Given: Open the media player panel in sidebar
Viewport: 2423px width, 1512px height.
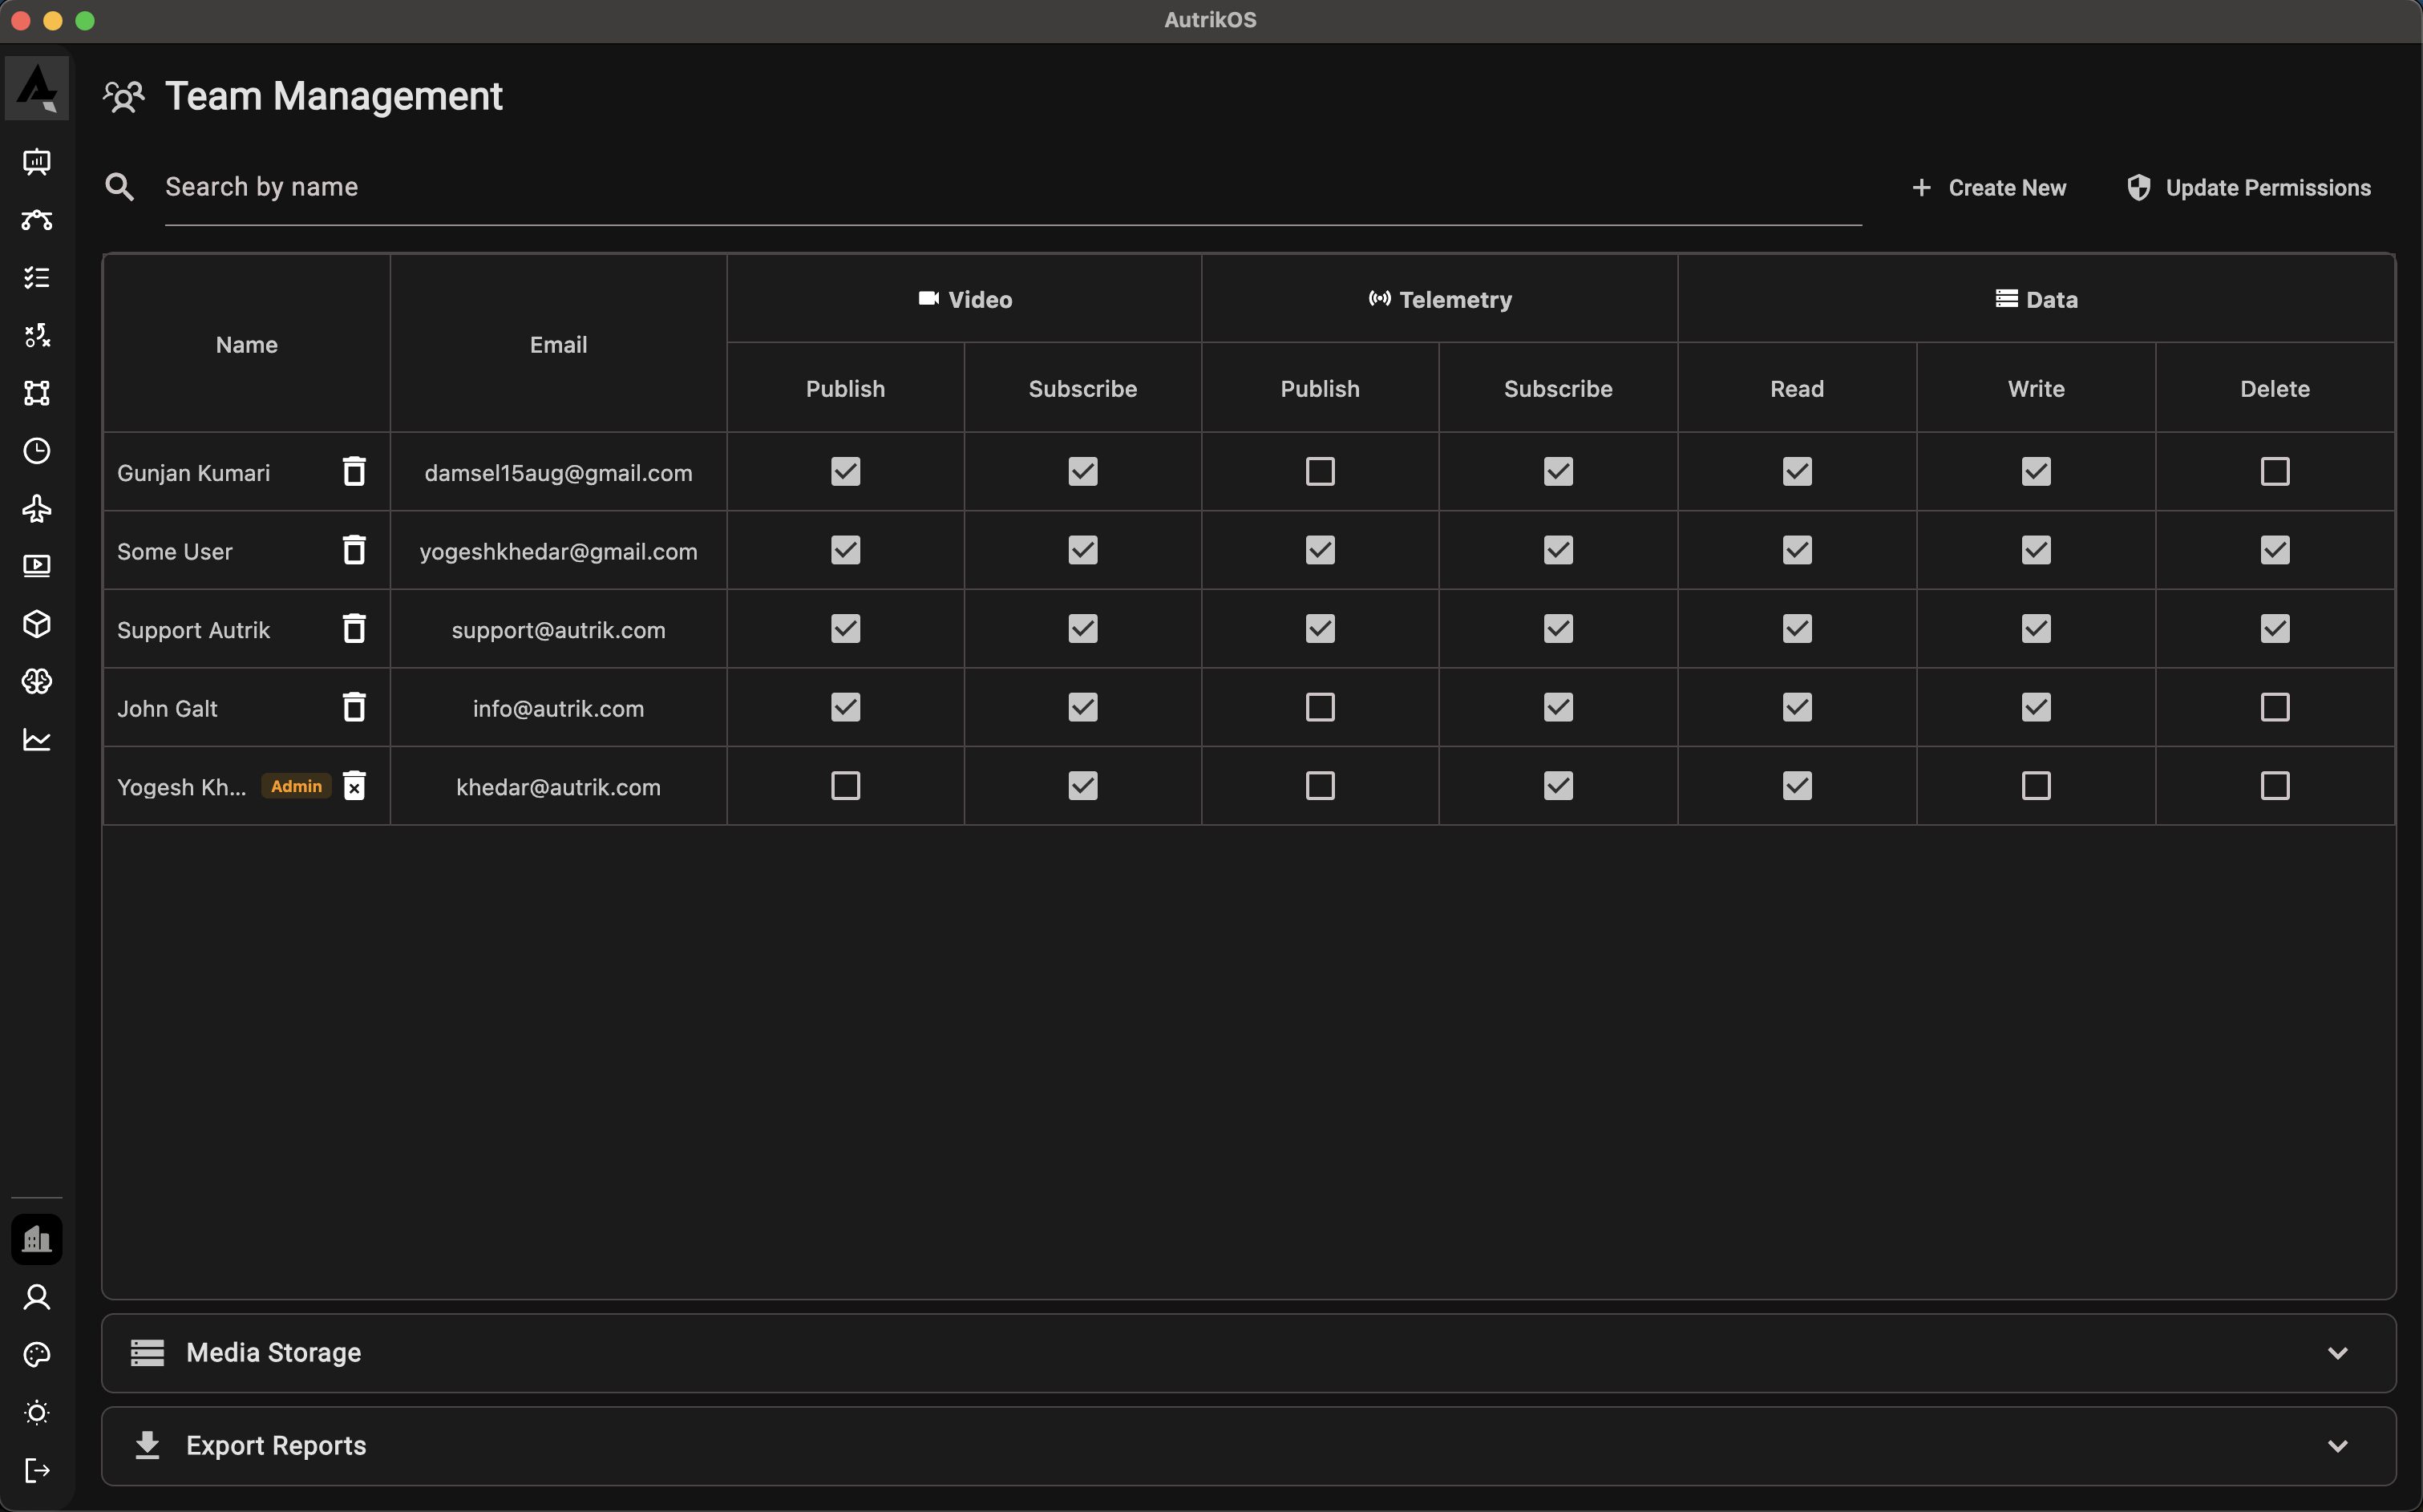Looking at the screenshot, I should [x=37, y=565].
